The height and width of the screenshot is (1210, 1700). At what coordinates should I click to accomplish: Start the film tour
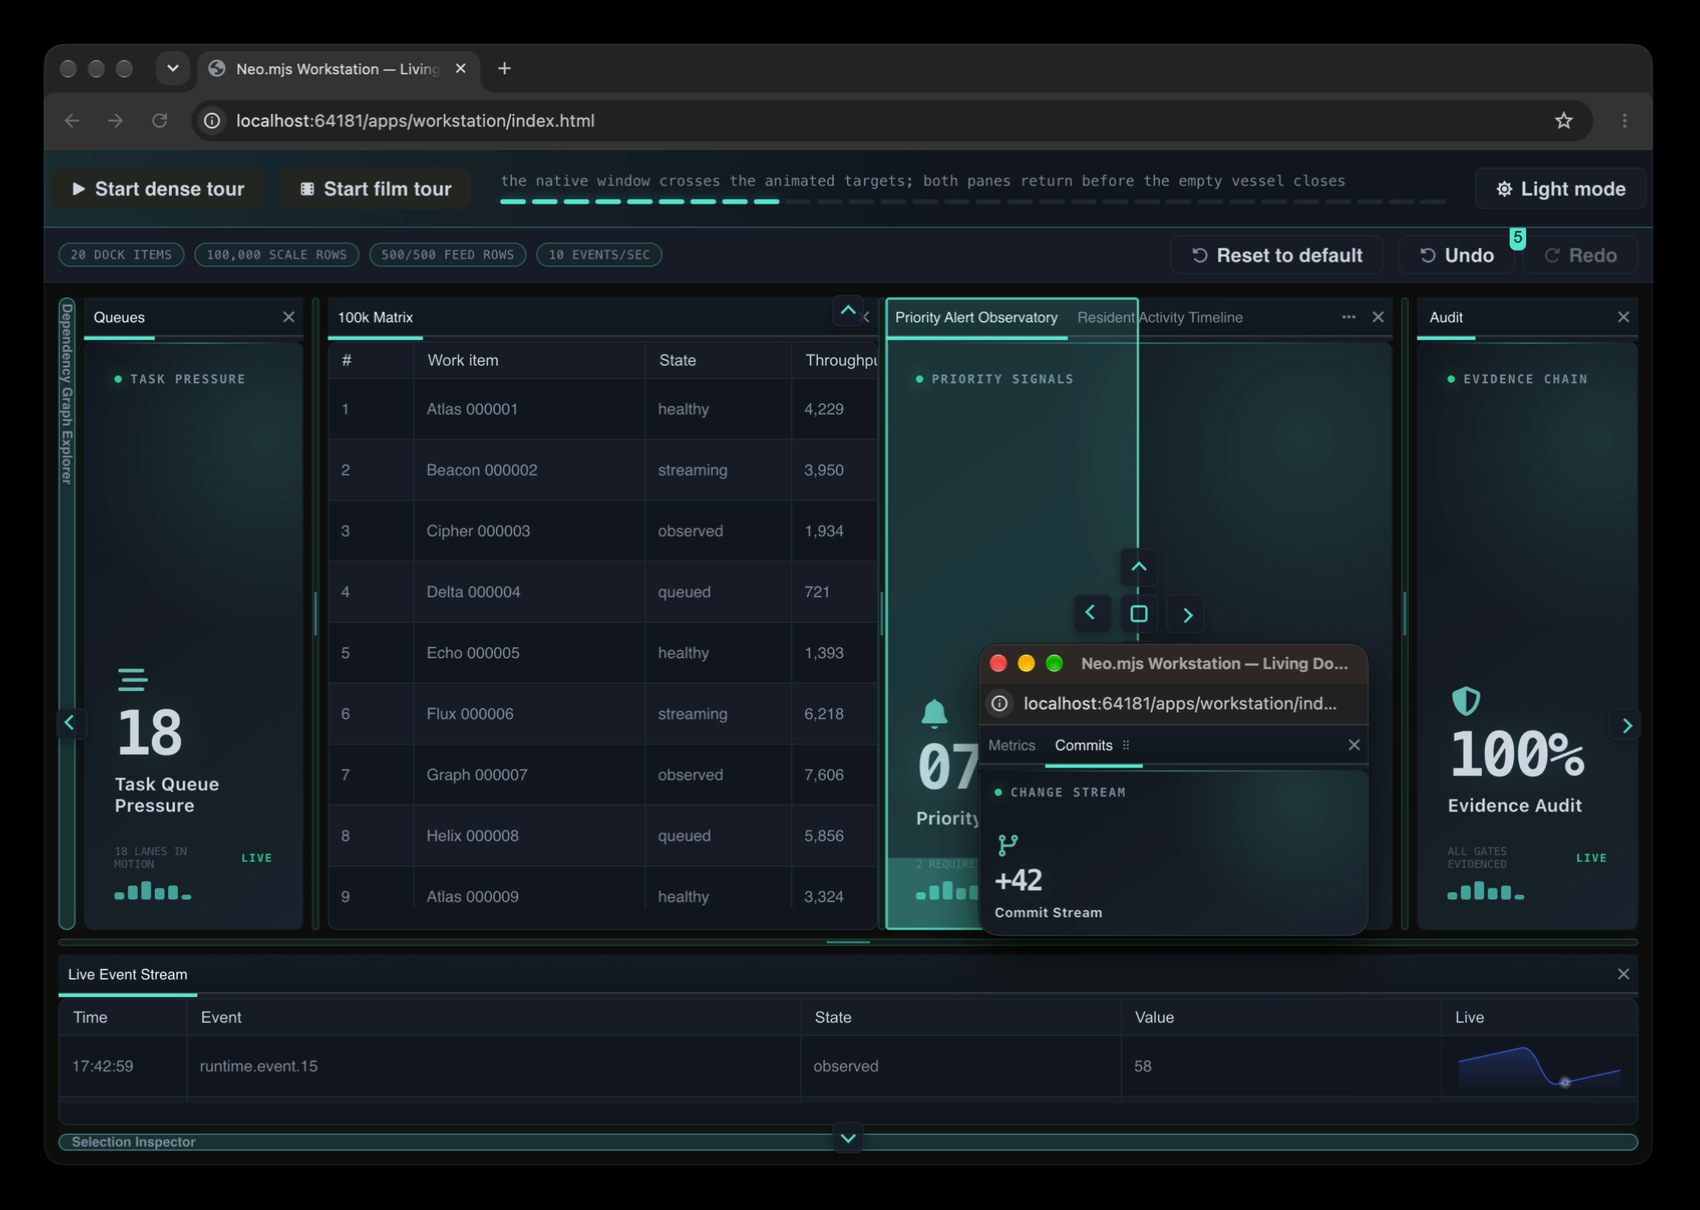(x=376, y=189)
